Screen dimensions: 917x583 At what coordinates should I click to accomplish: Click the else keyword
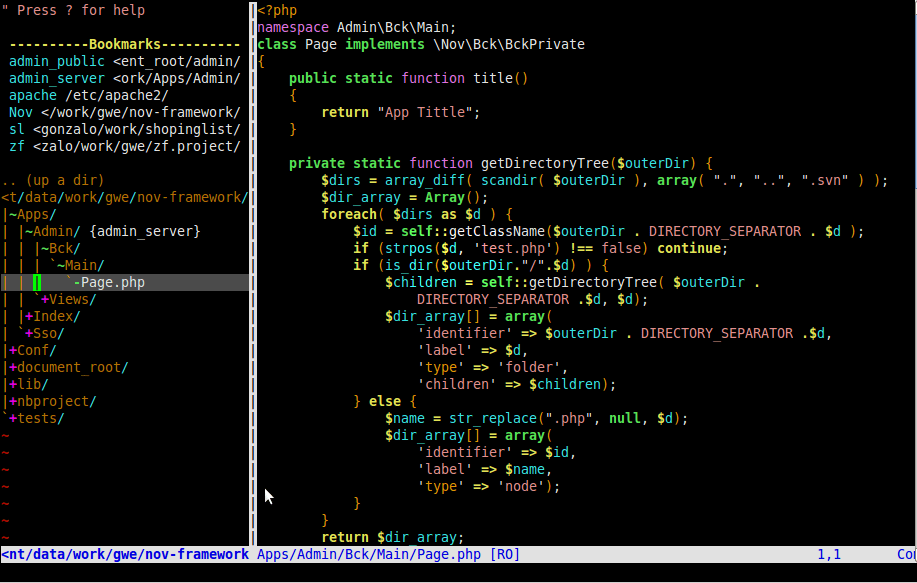tap(385, 401)
